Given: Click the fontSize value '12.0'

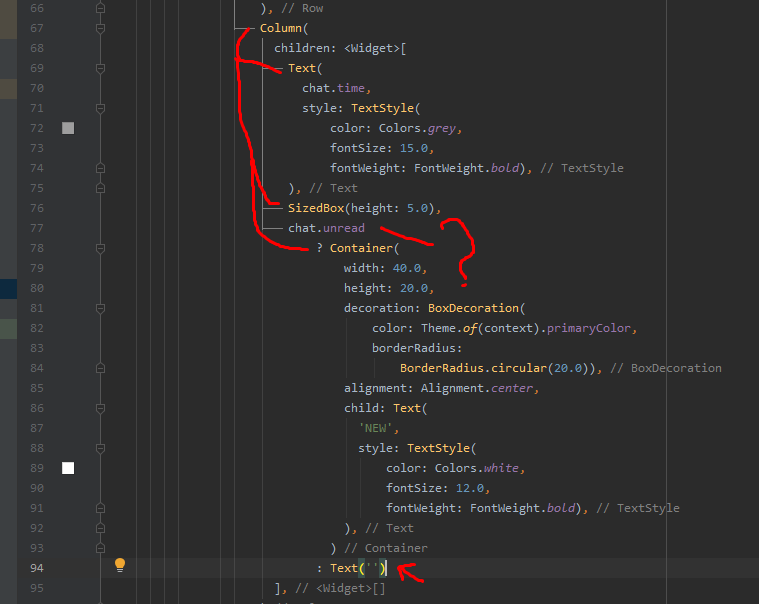Looking at the screenshot, I should pos(470,488).
